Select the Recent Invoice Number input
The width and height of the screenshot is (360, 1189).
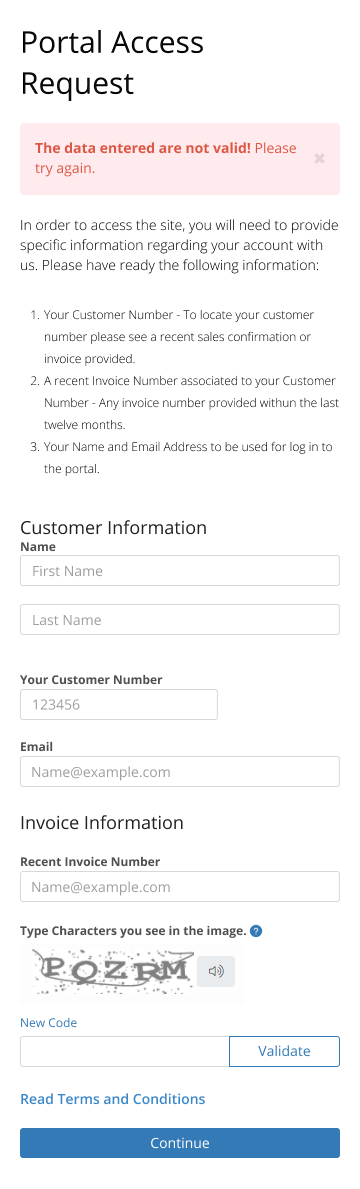[x=180, y=886]
